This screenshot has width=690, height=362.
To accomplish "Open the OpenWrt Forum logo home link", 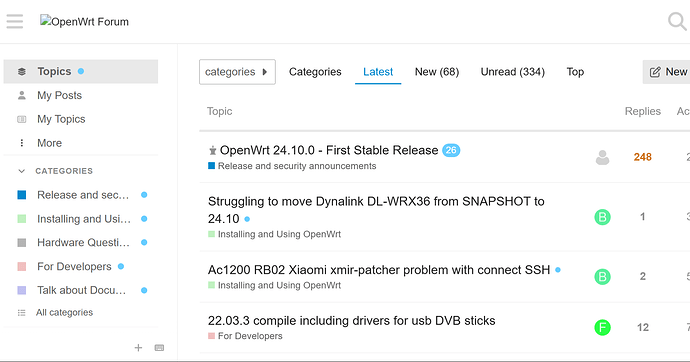I will (84, 21).
